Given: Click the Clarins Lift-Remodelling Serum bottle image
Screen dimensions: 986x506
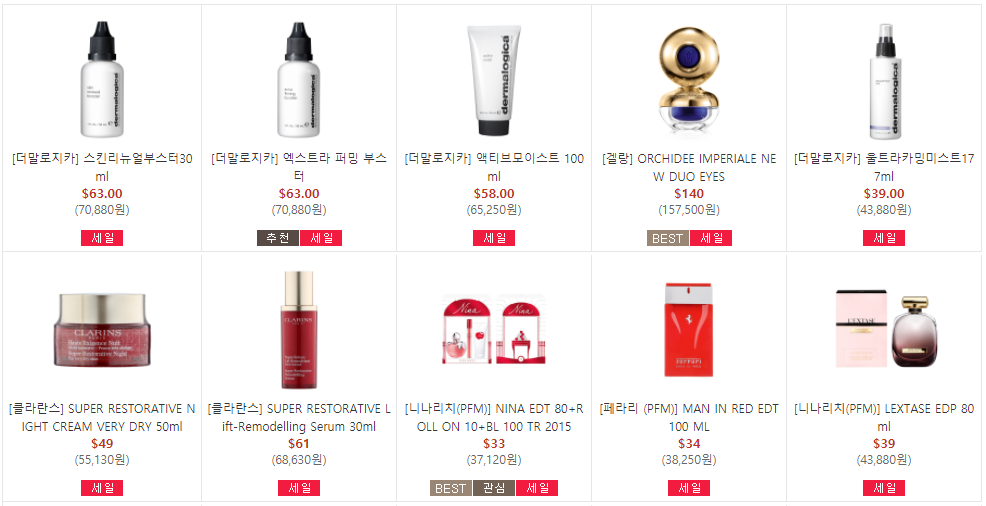Looking at the screenshot, I should [299, 330].
